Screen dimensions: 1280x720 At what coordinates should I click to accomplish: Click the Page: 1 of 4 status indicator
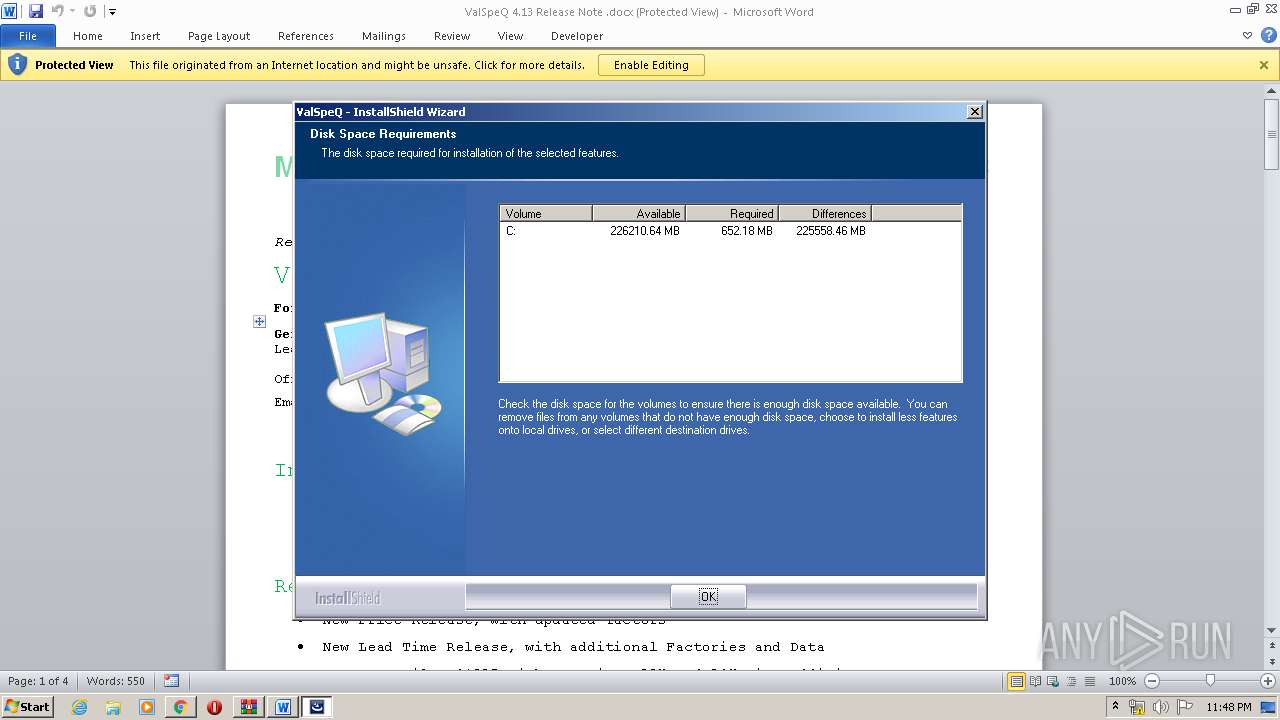[39, 681]
